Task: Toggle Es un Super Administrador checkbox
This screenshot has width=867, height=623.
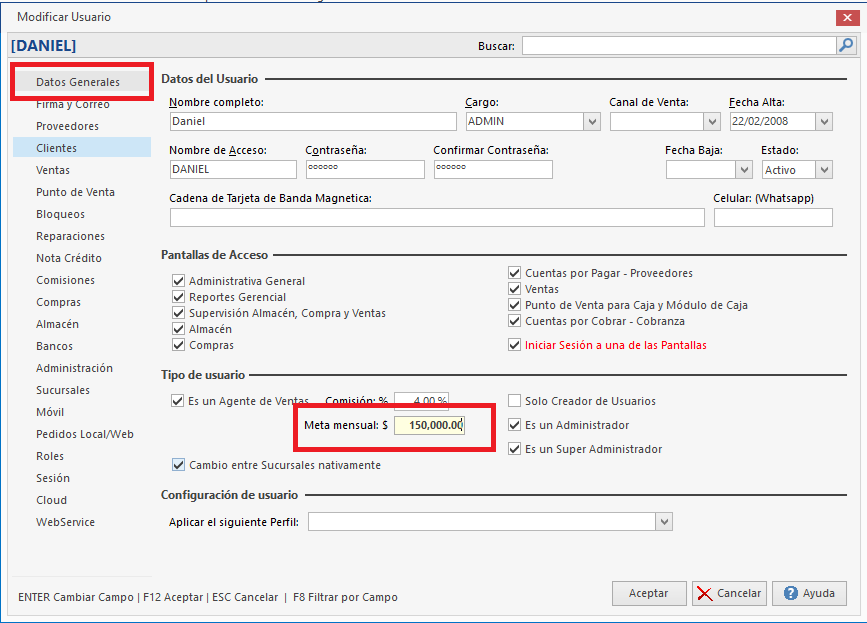Action: (x=514, y=448)
